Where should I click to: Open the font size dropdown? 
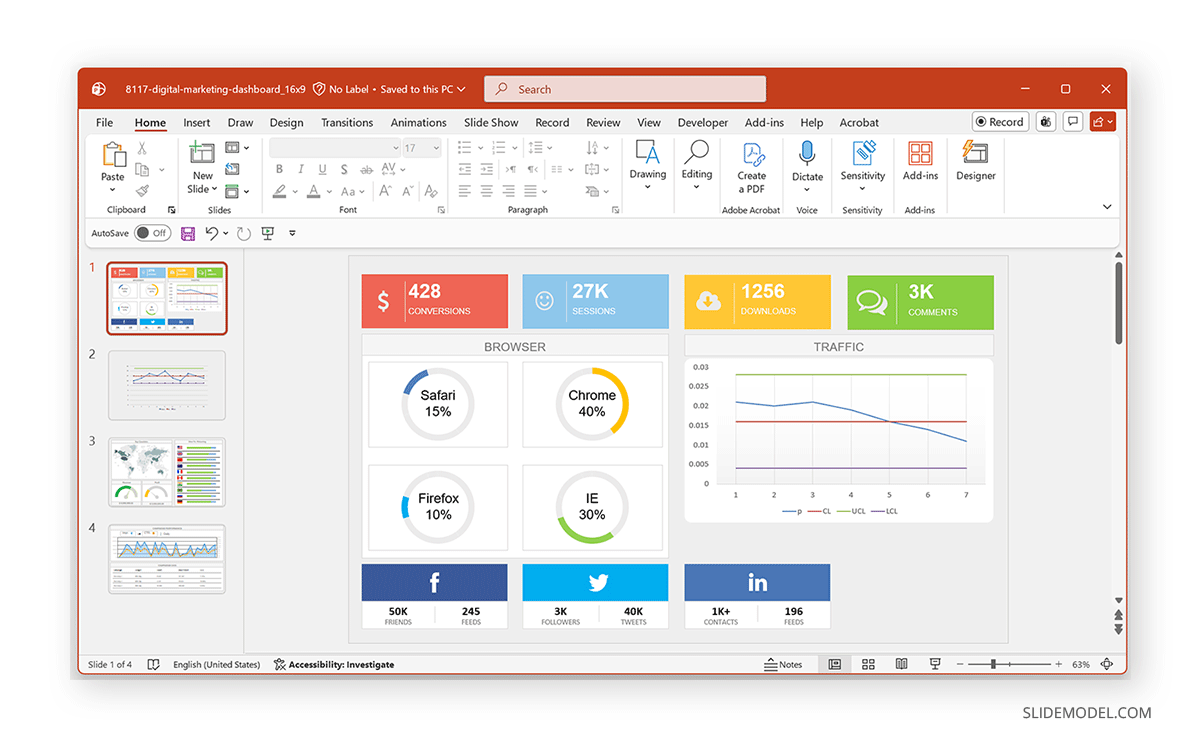436,147
